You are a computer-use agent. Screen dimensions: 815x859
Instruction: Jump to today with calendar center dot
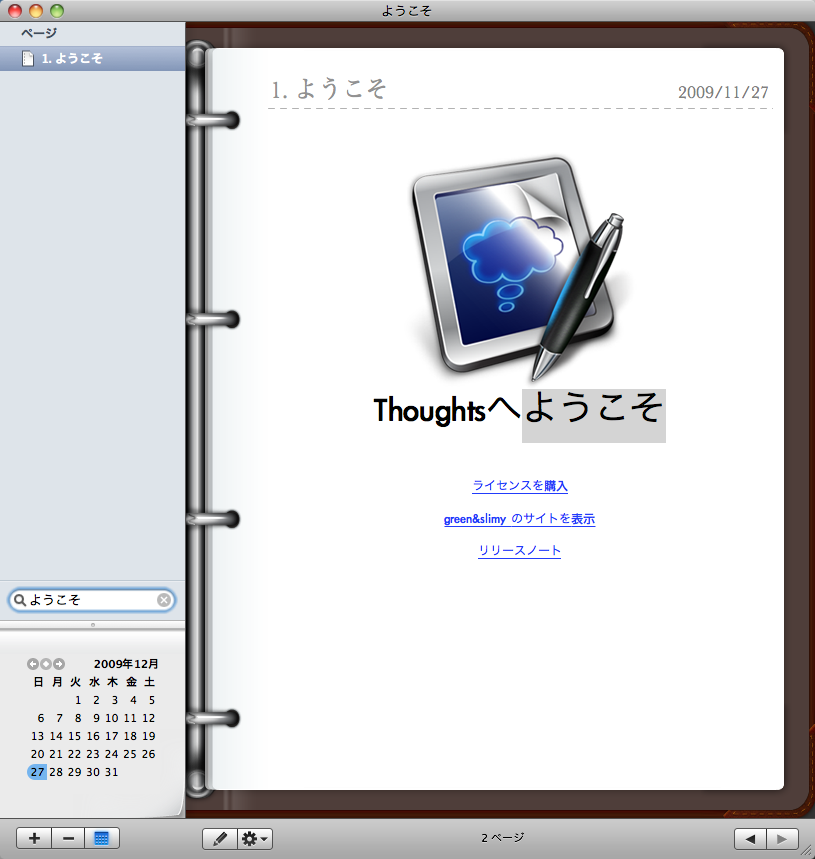(x=46, y=664)
